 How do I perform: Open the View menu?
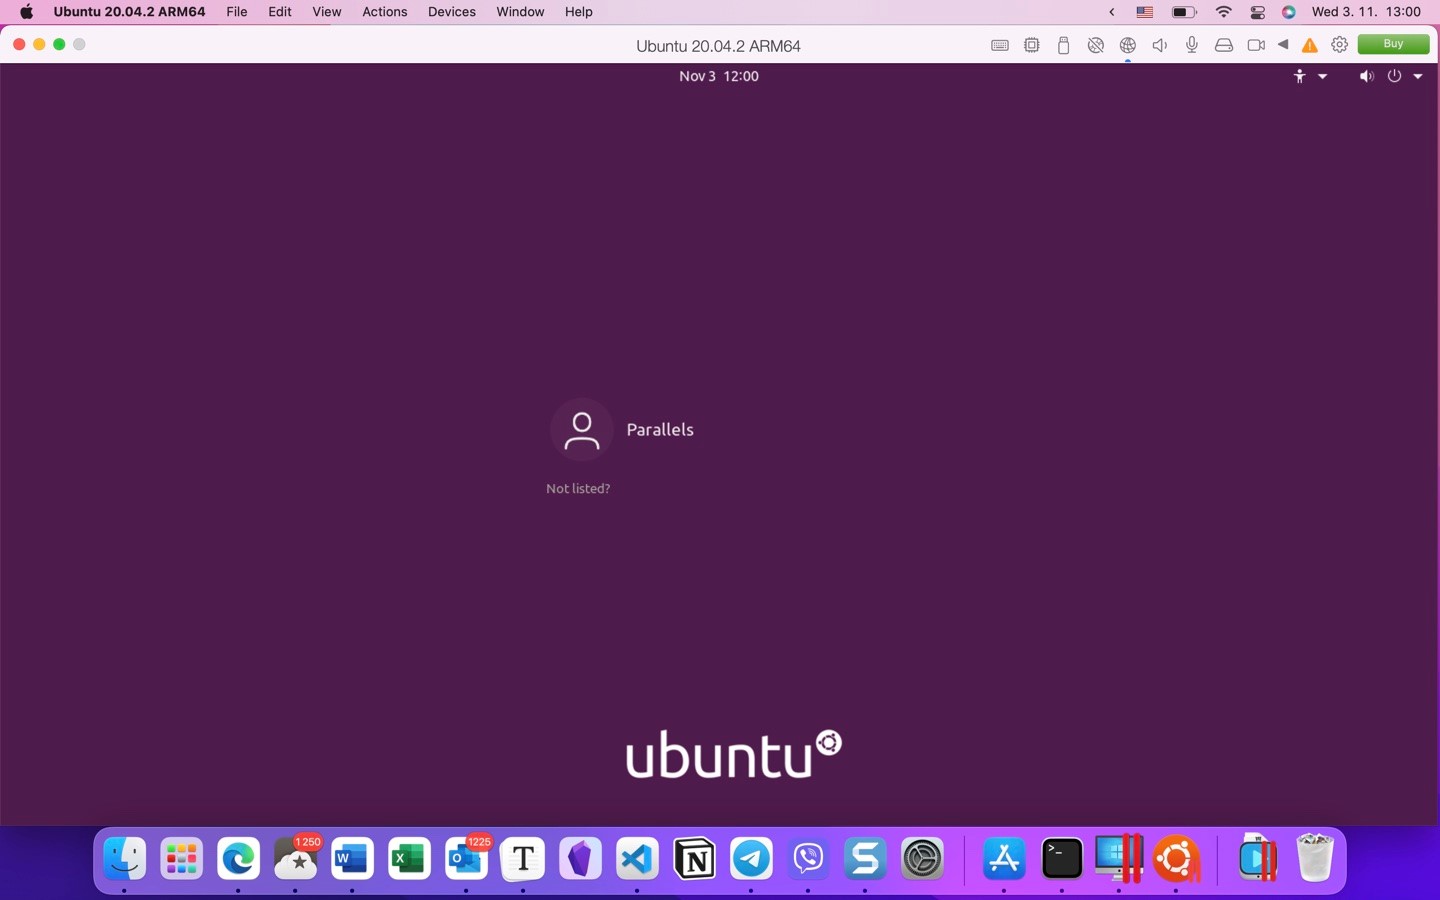click(x=326, y=12)
